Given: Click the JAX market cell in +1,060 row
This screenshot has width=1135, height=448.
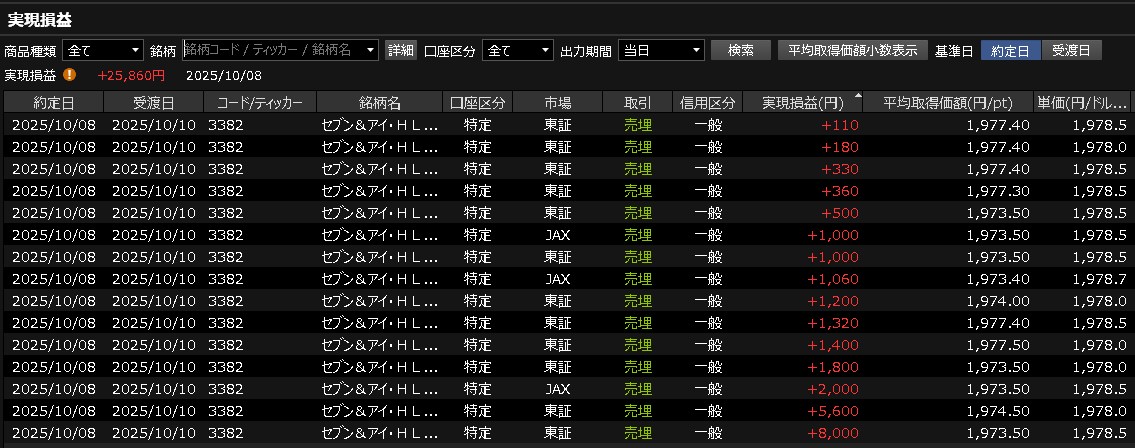Looking at the screenshot, I should coord(557,279).
